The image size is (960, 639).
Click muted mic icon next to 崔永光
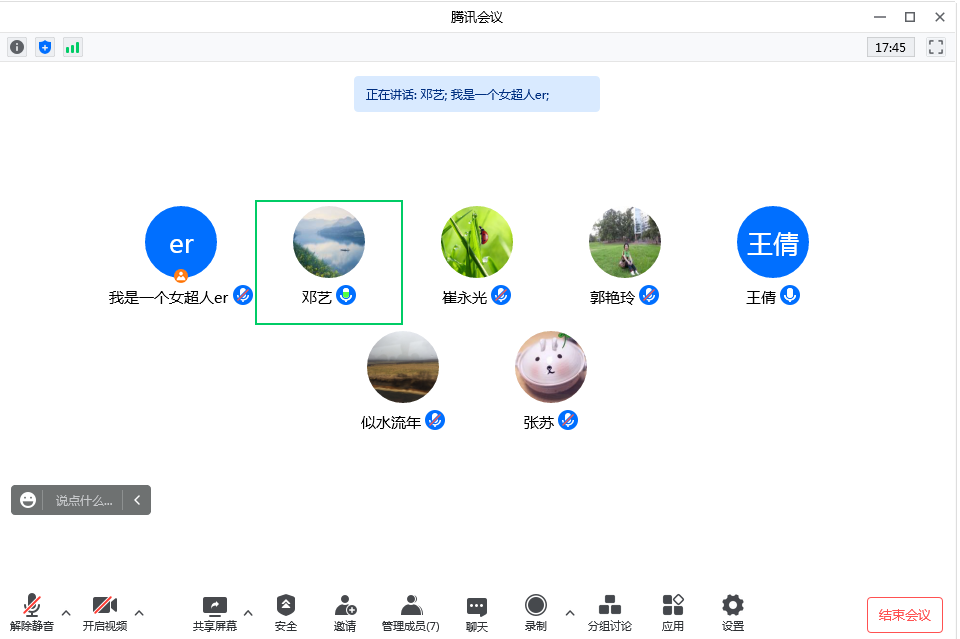point(501,296)
